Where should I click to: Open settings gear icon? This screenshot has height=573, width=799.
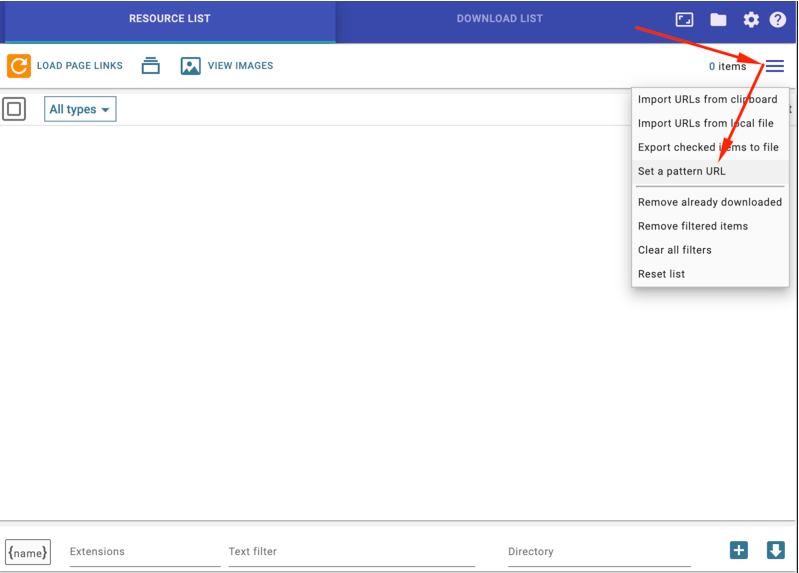tap(751, 20)
